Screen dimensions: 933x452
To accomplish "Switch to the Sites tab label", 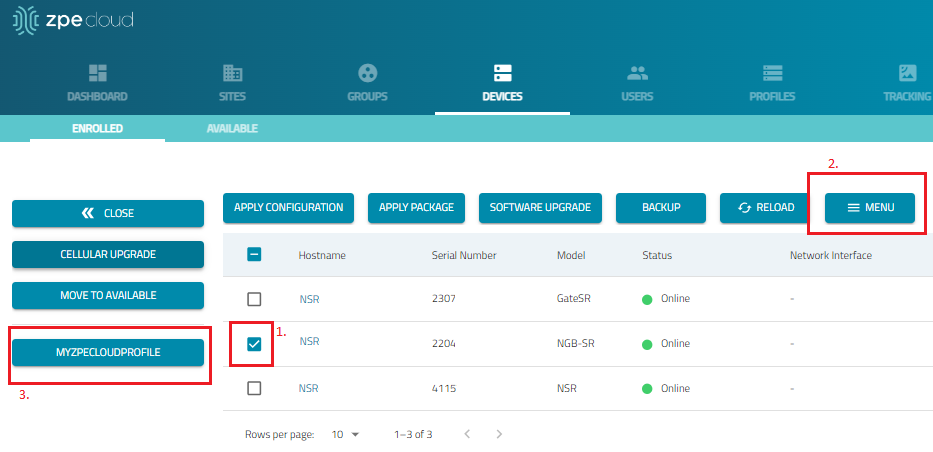I will [232, 96].
